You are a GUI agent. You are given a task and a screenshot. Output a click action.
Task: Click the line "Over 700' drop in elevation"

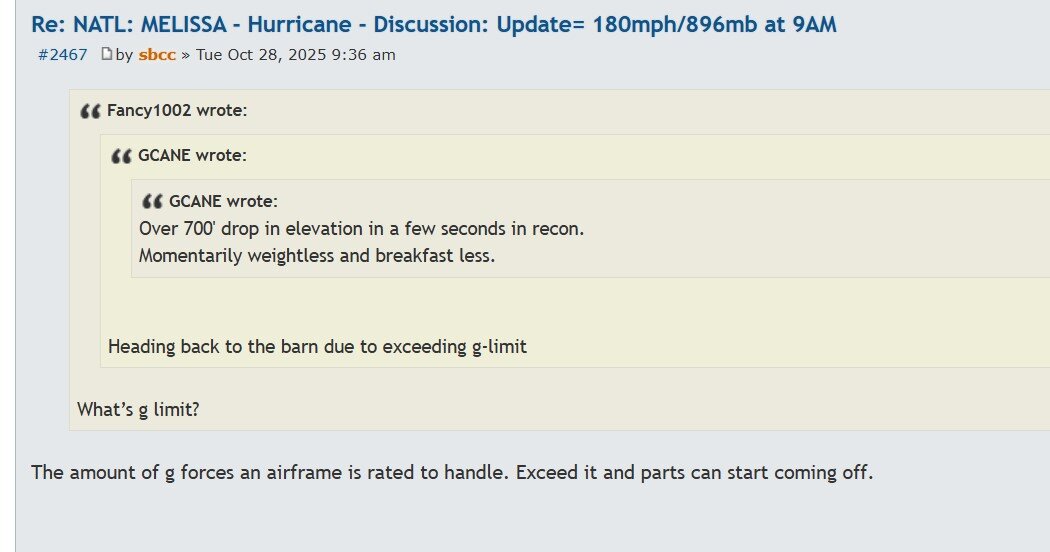[361, 228]
